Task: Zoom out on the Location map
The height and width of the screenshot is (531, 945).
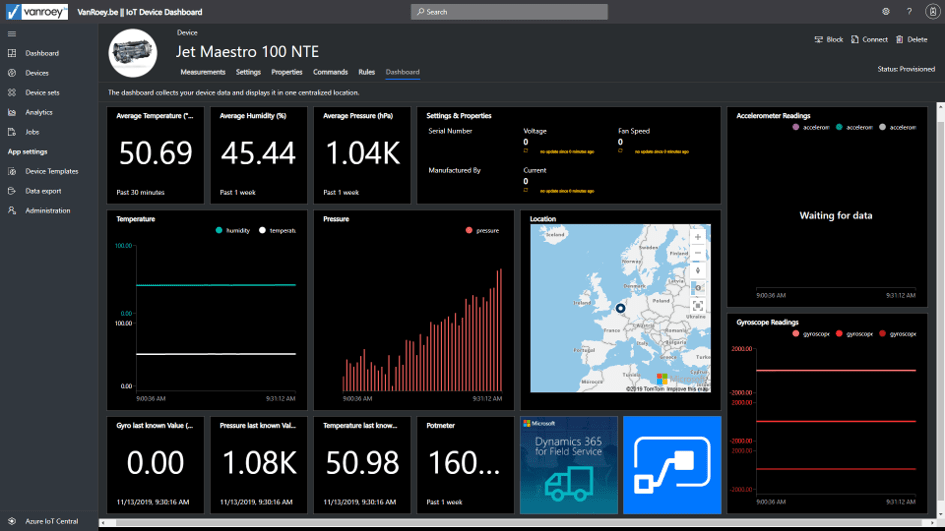Action: 698,253
